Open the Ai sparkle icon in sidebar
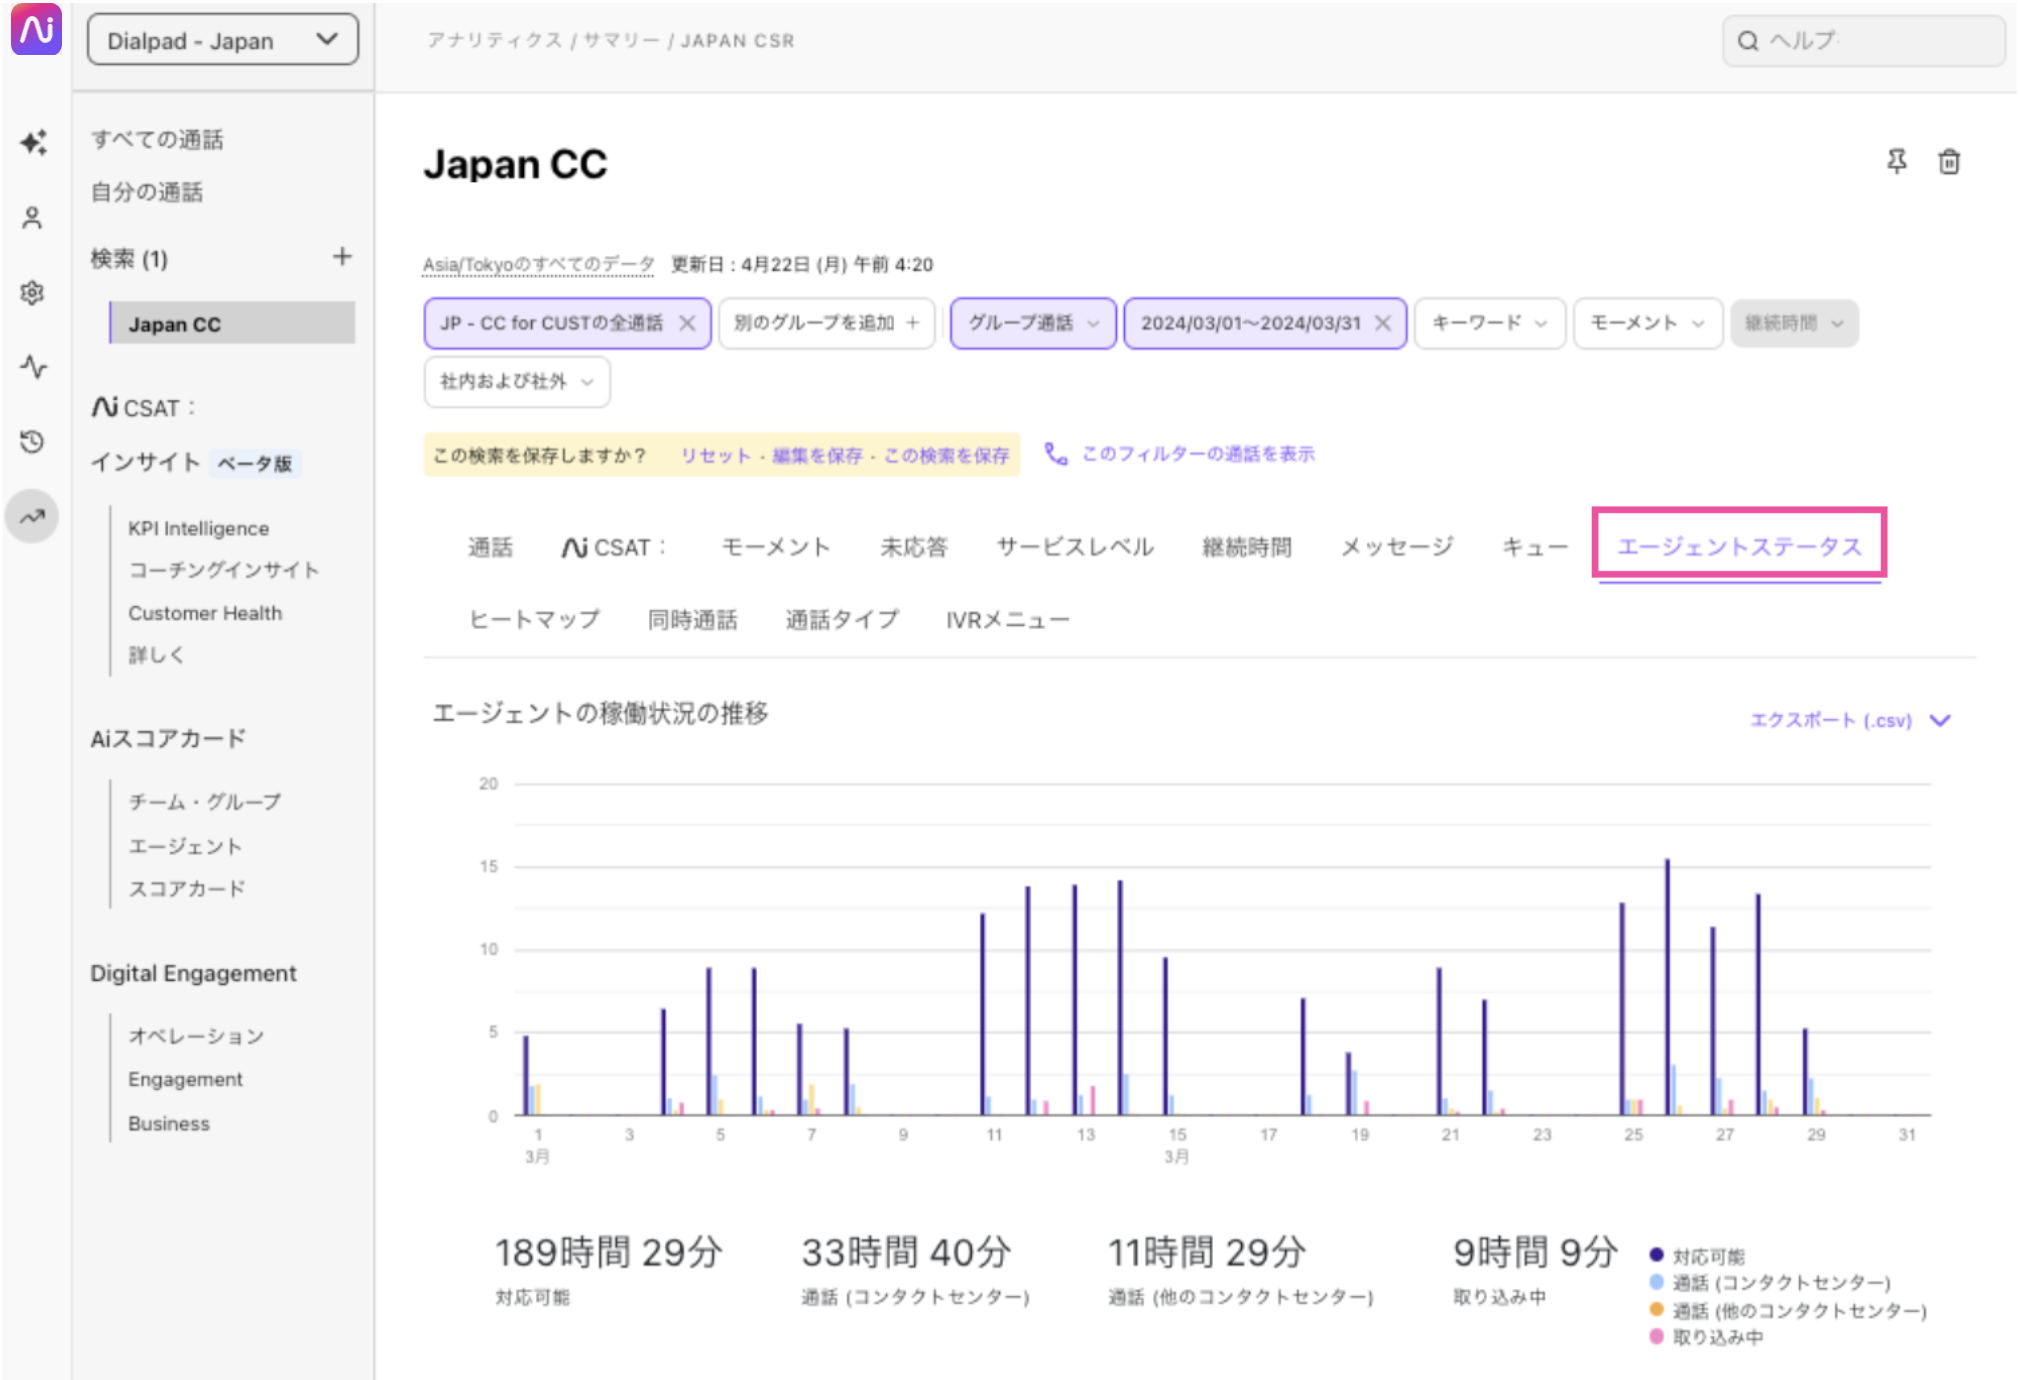 click(33, 143)
